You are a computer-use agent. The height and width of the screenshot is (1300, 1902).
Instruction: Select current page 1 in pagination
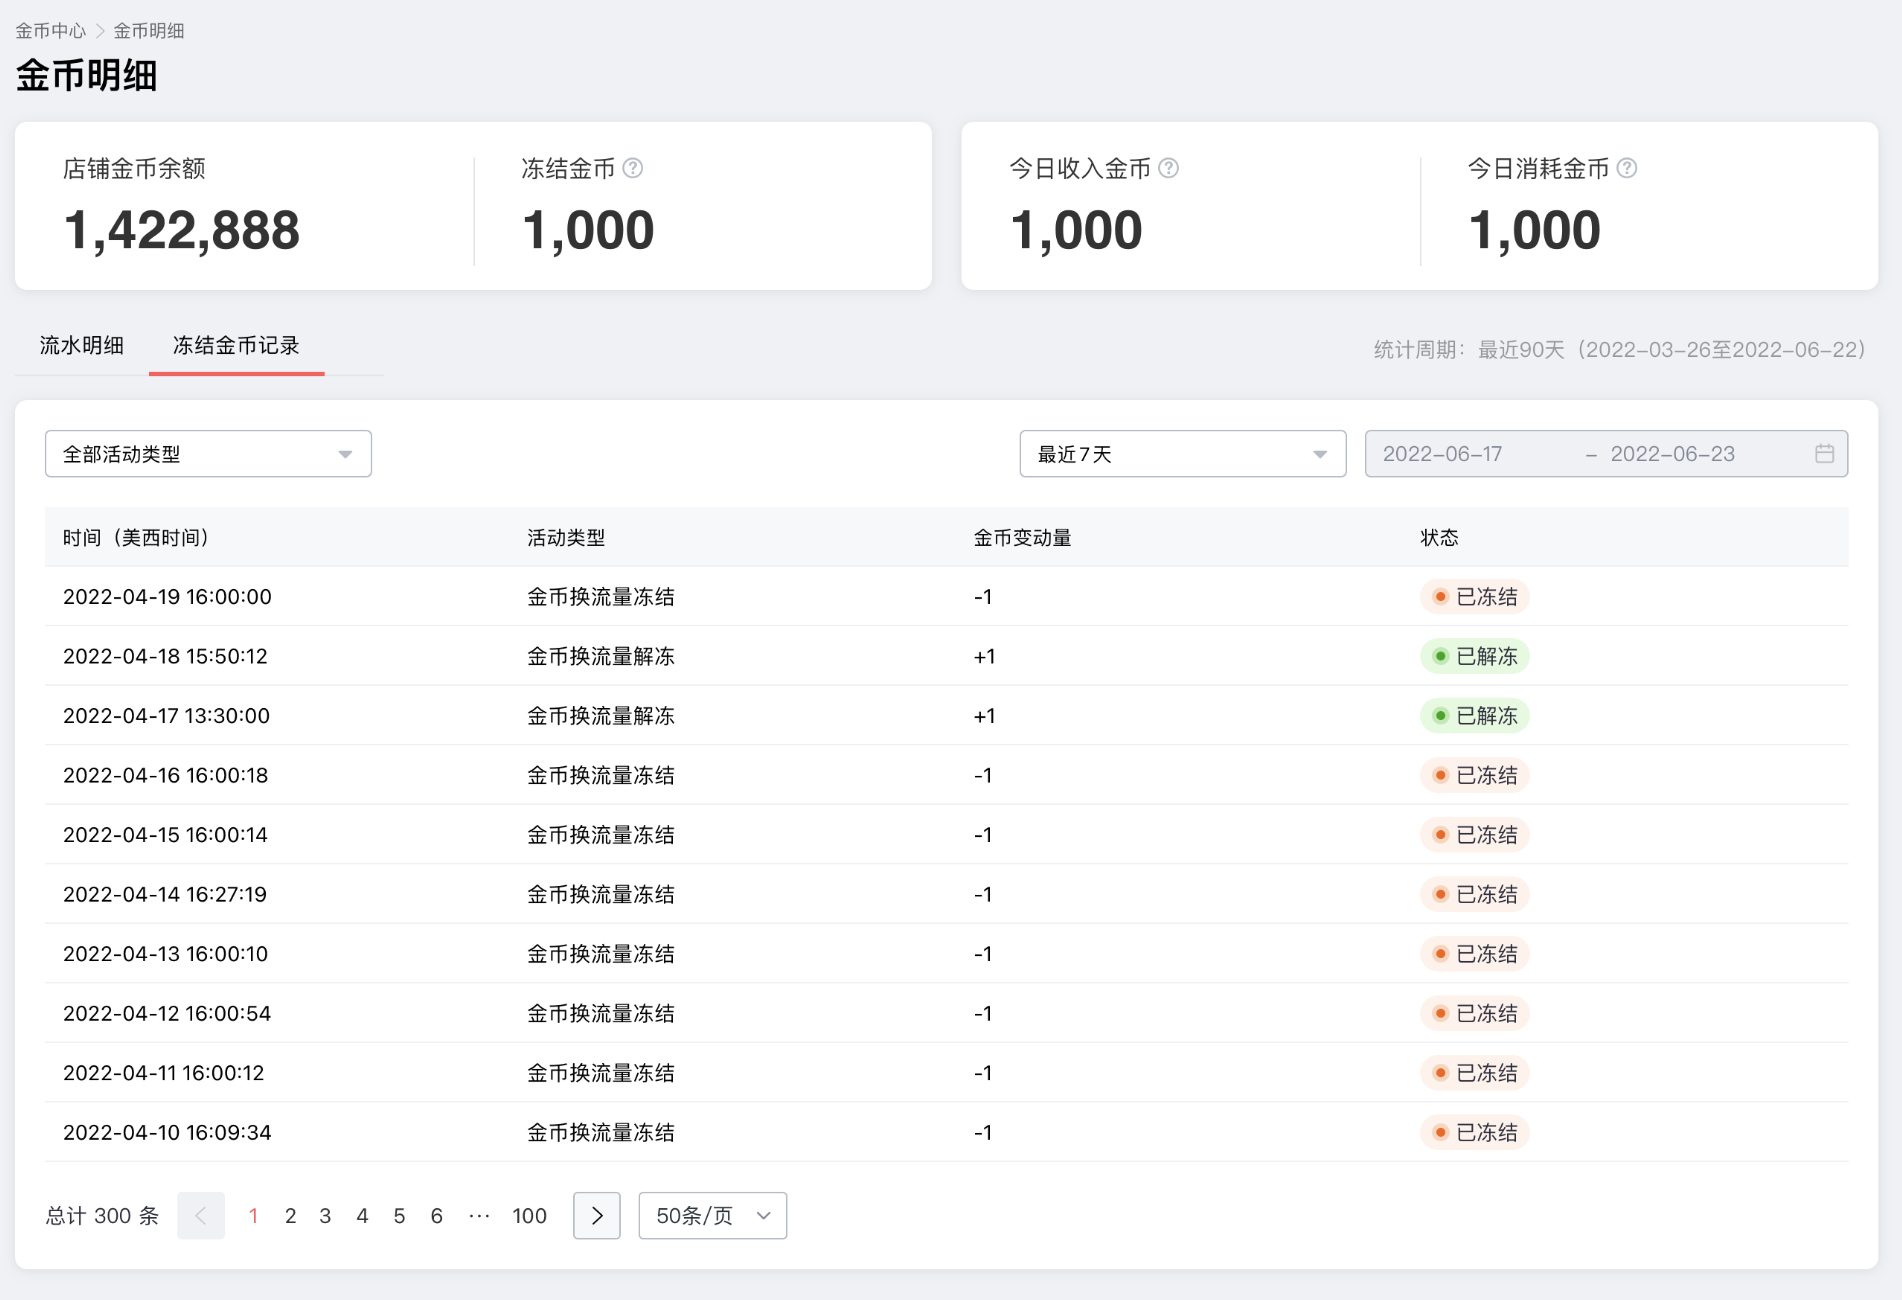pyautogui.click(x=253, y=1215)
